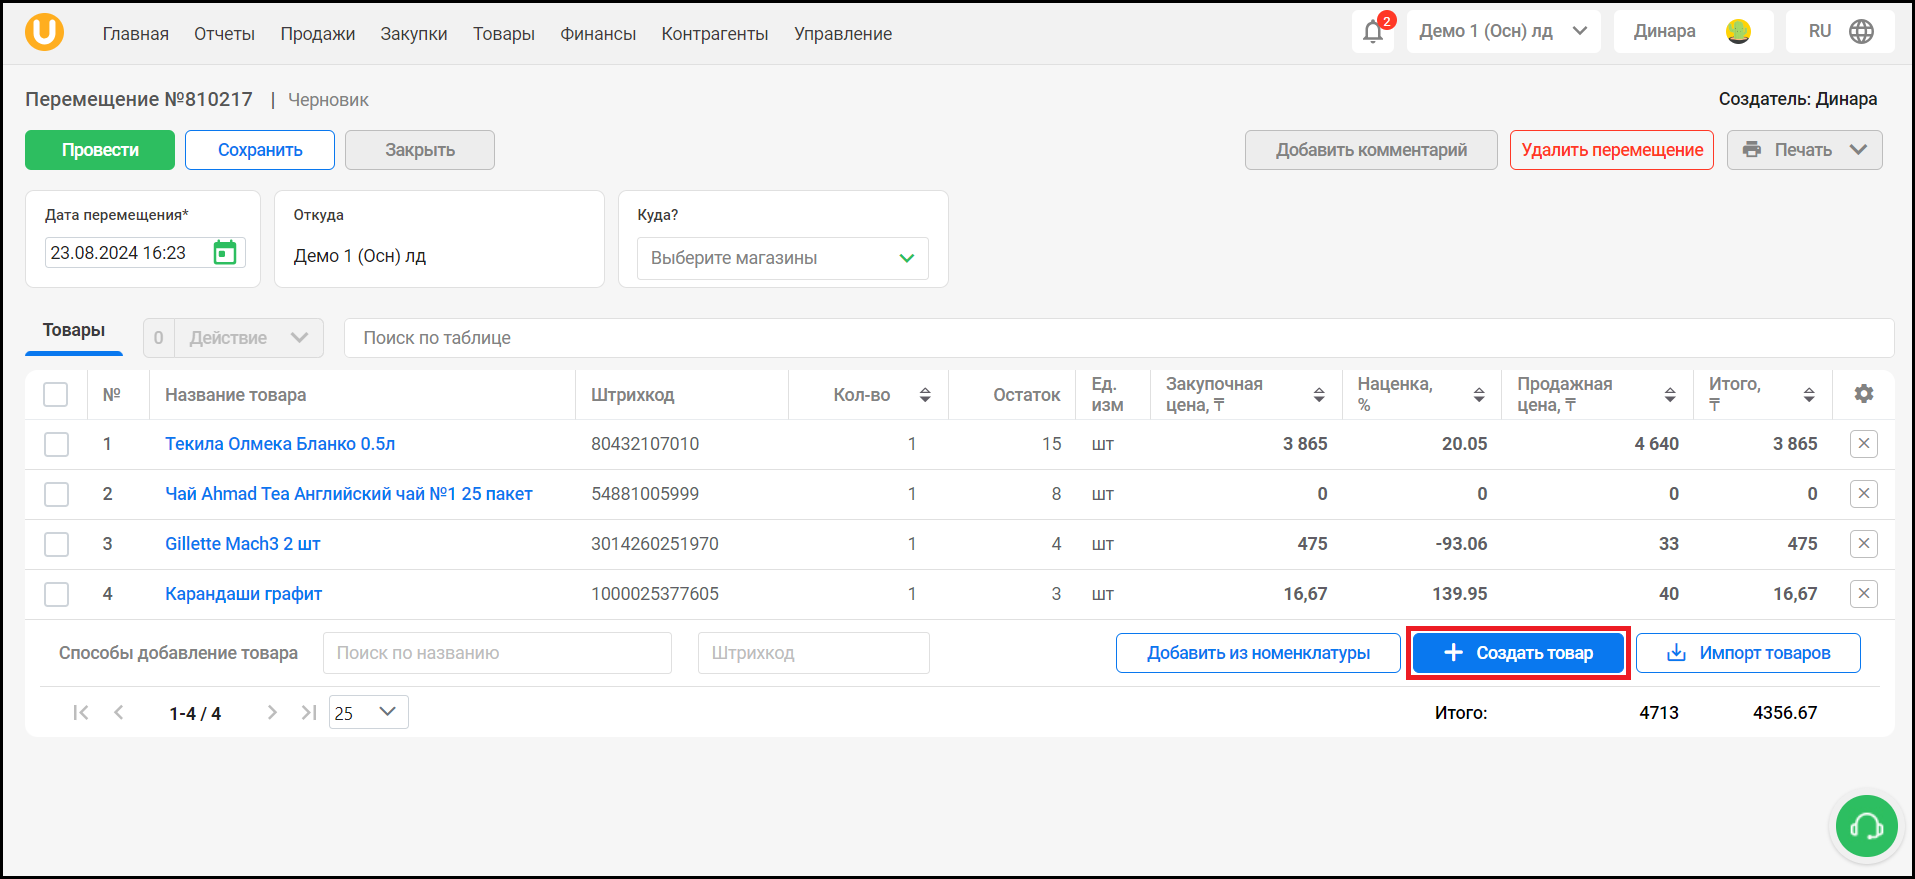Image resolution: width=1915 pixels, height=879 pixels.
Task: Open table column settings gear icon
Action: (1864, 394)
